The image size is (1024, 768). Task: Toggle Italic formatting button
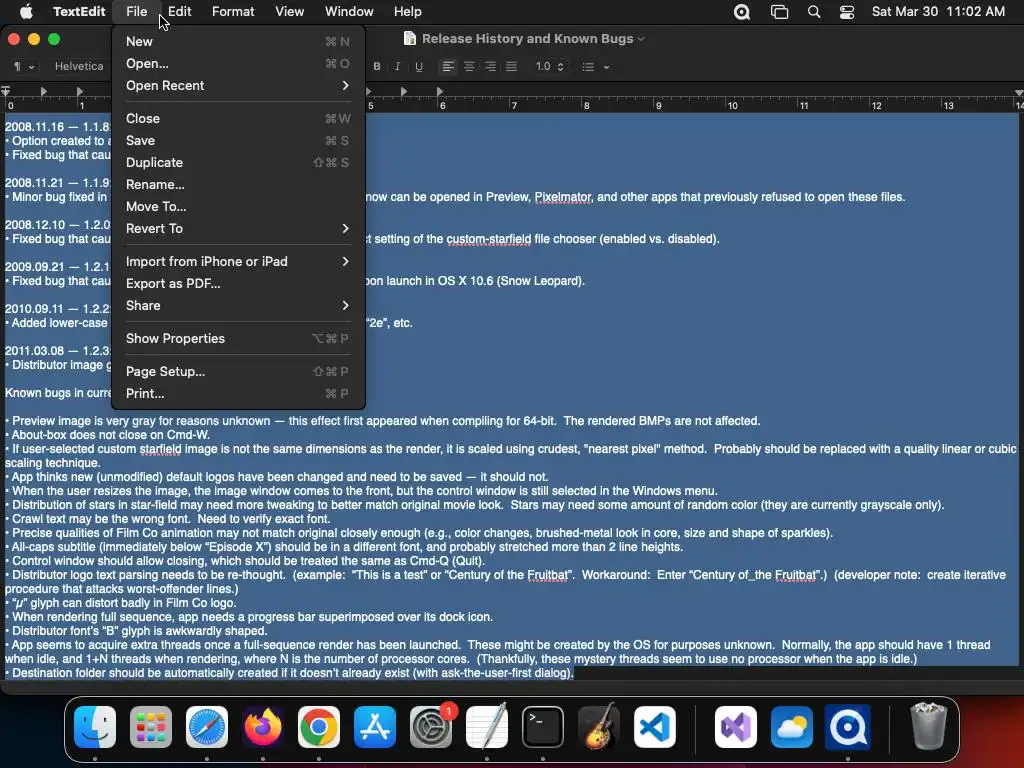pos(397,66)
